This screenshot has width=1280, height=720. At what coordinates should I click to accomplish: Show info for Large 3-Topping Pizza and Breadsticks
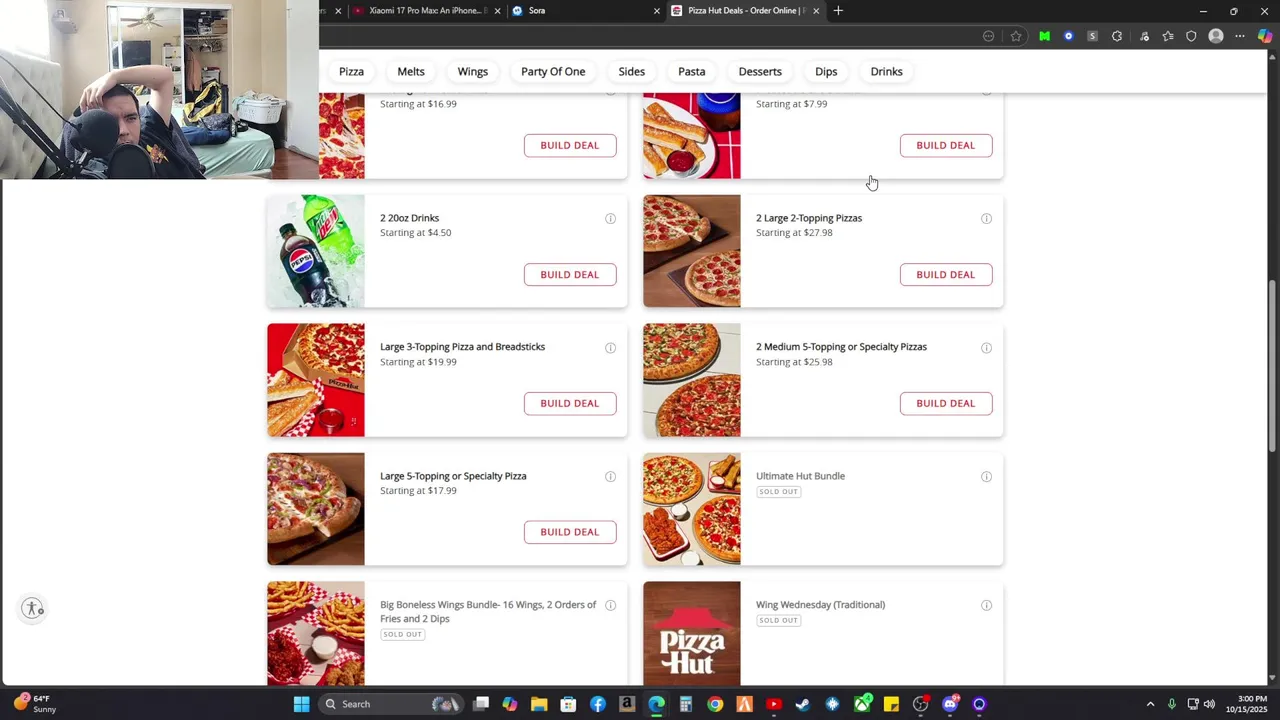click(x=610, y=347)
